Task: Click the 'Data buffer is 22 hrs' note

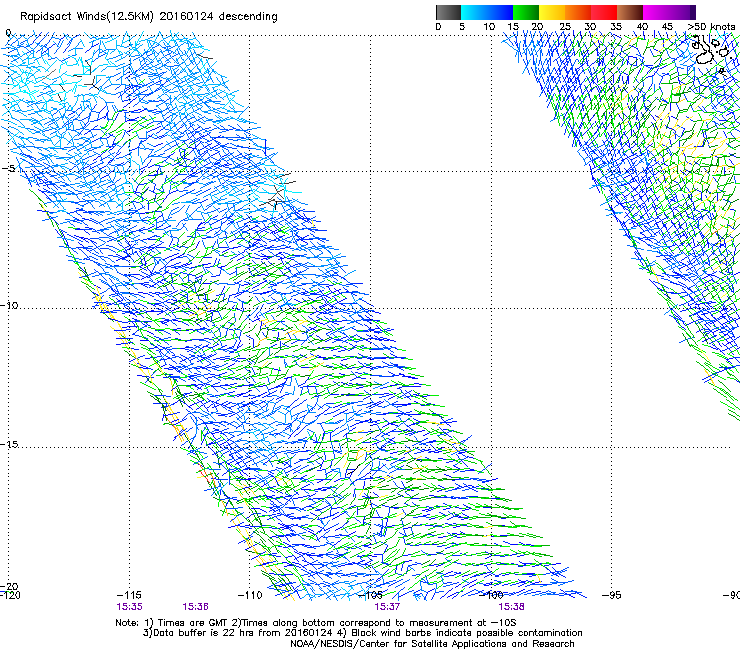Action: 362,633
